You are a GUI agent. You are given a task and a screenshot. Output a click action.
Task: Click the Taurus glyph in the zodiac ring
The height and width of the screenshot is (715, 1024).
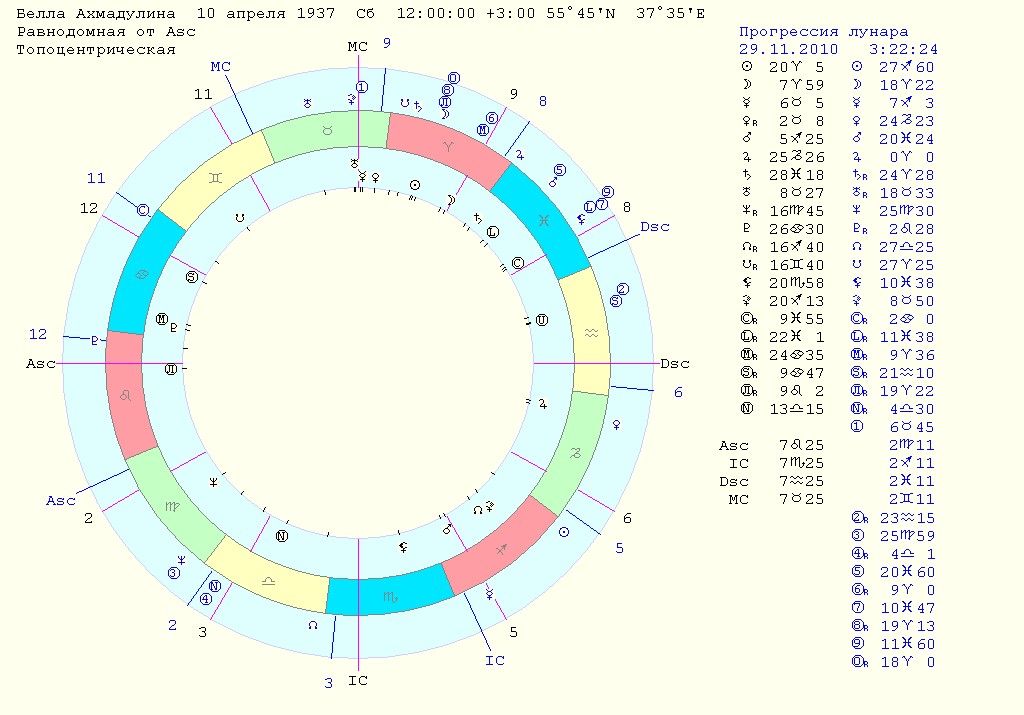(327, 131)
